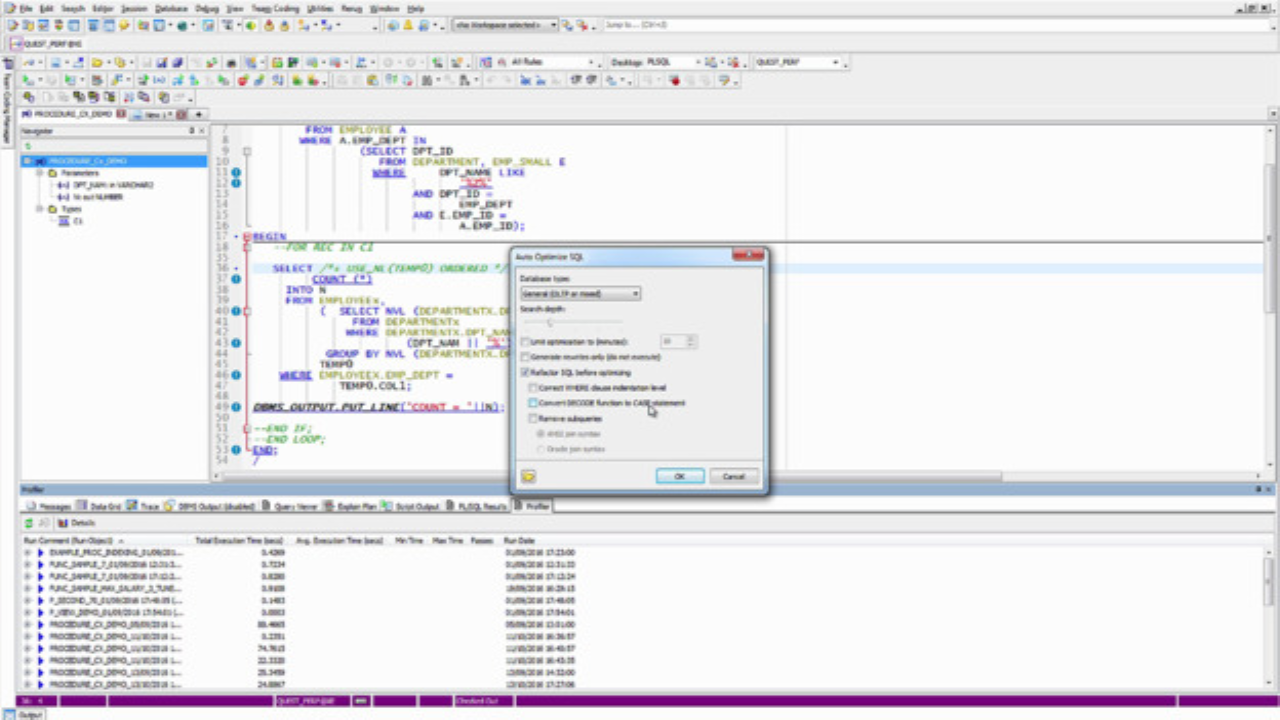Check Generate rewrites only option

point(526,356)
